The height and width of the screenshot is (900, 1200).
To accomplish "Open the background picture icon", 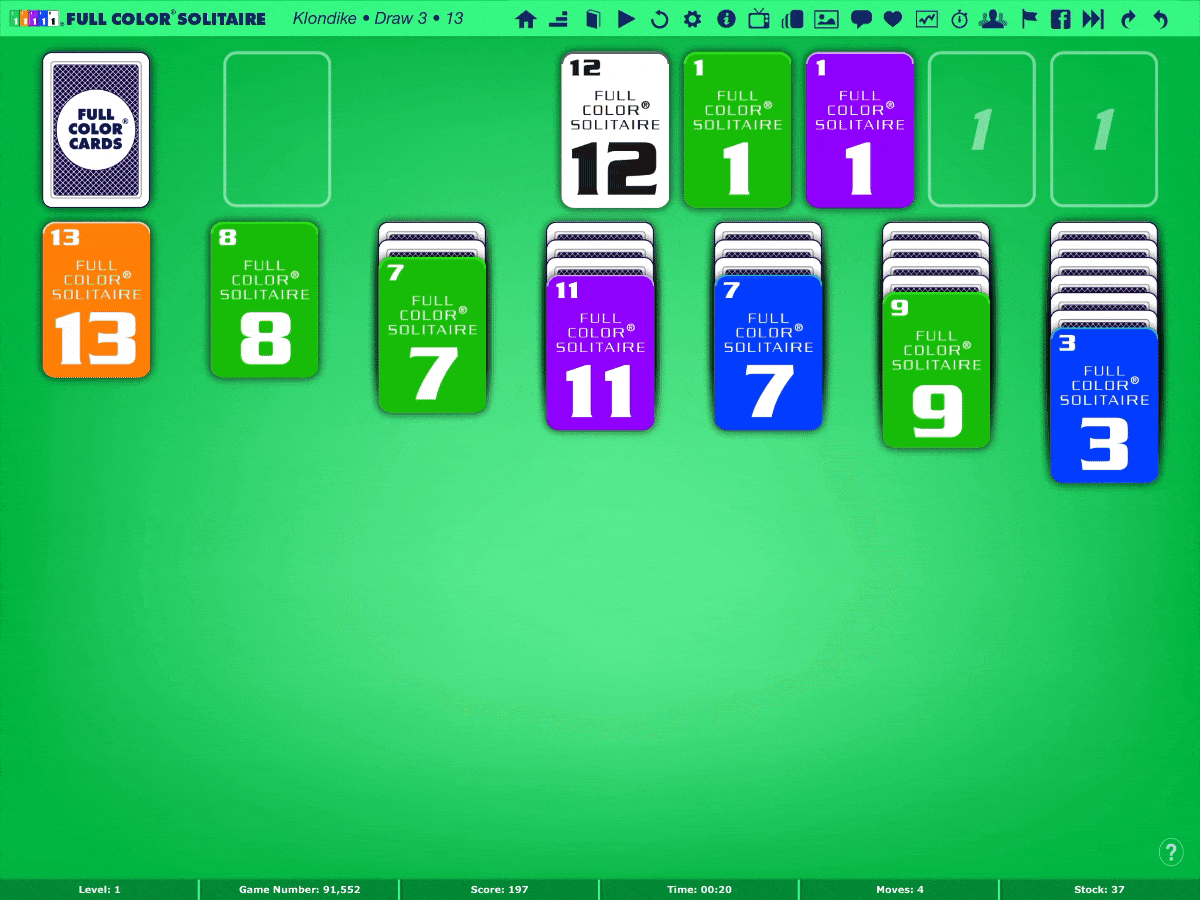I will [x=826, y=18].
